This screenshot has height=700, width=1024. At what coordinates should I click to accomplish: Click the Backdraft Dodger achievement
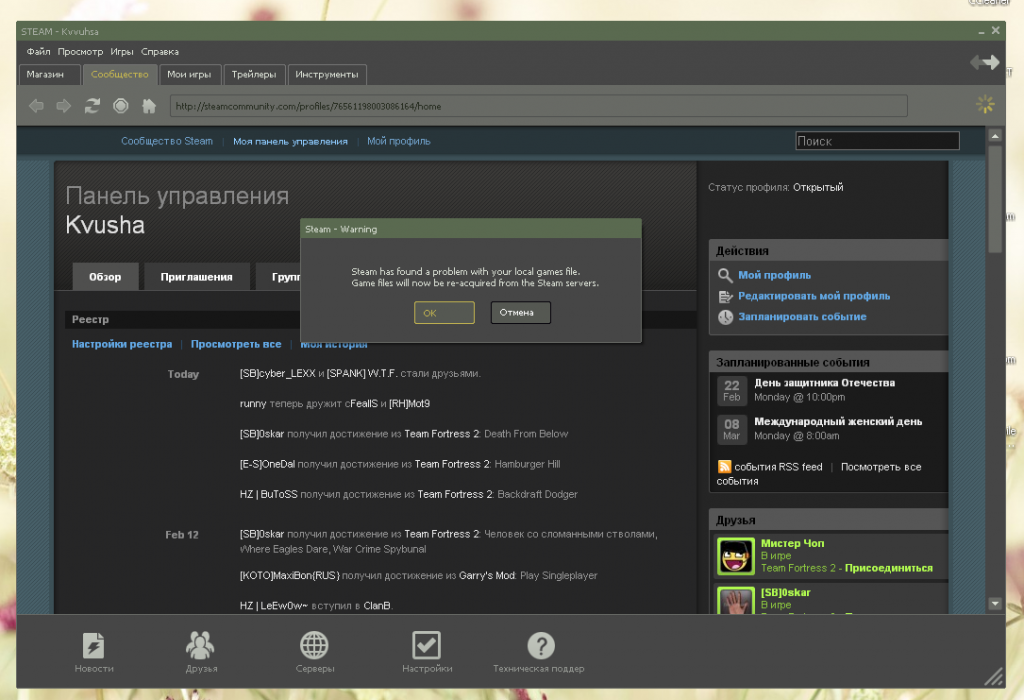click(537, 494)
